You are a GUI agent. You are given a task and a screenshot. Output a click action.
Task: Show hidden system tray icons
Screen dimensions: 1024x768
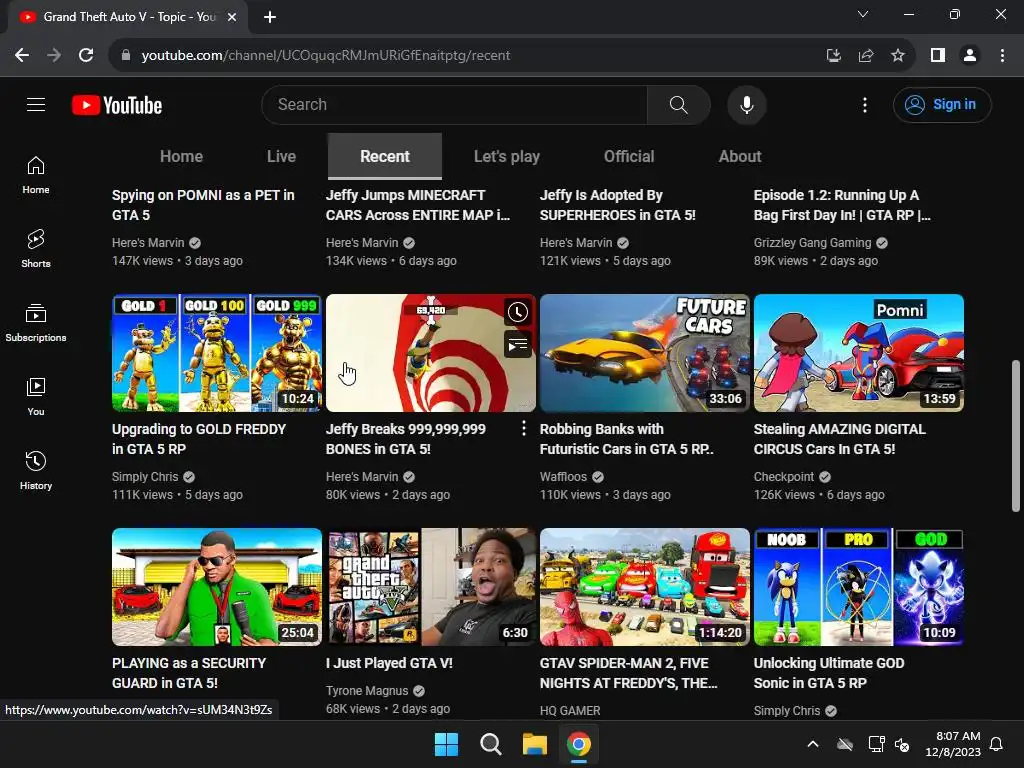coord(813,744)
